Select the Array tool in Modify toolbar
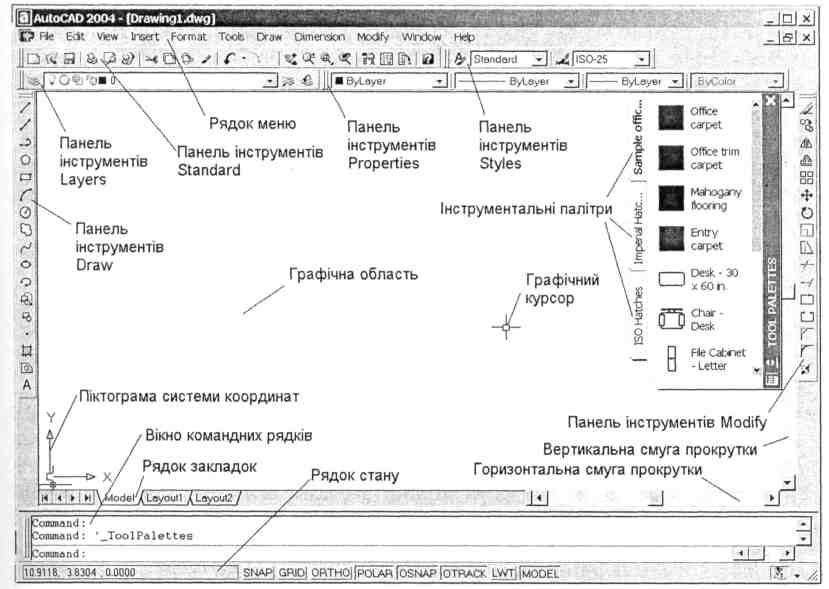The height and width of the screenshot is (589, 829). [x=806, y=178]
